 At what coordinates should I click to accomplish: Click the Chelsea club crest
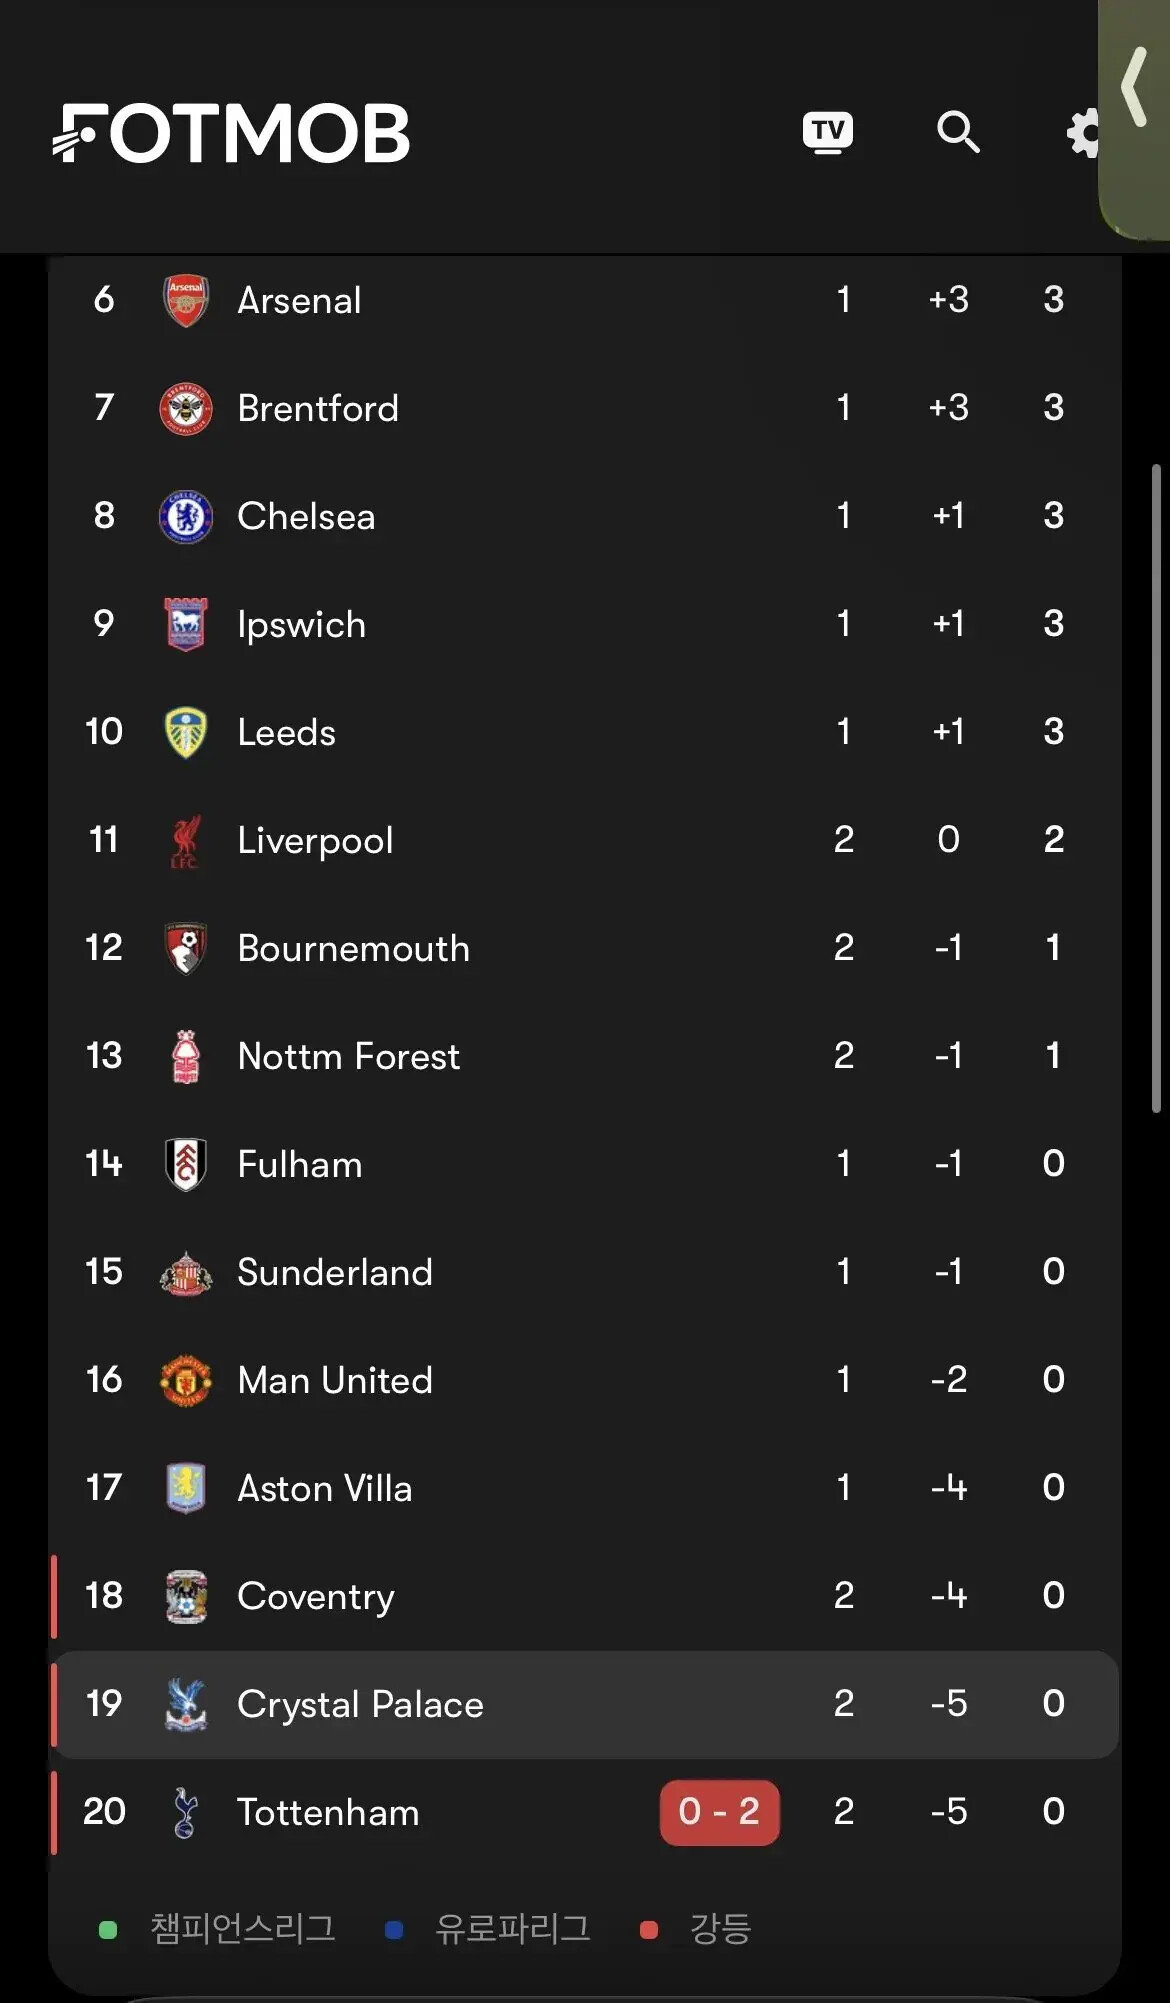click(x=186, y=516)
